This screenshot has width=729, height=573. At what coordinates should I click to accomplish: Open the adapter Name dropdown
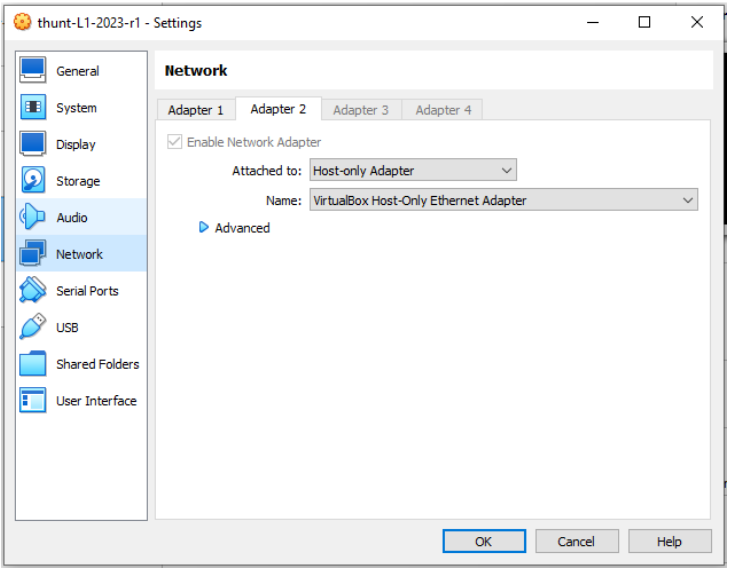pos(504,200)
